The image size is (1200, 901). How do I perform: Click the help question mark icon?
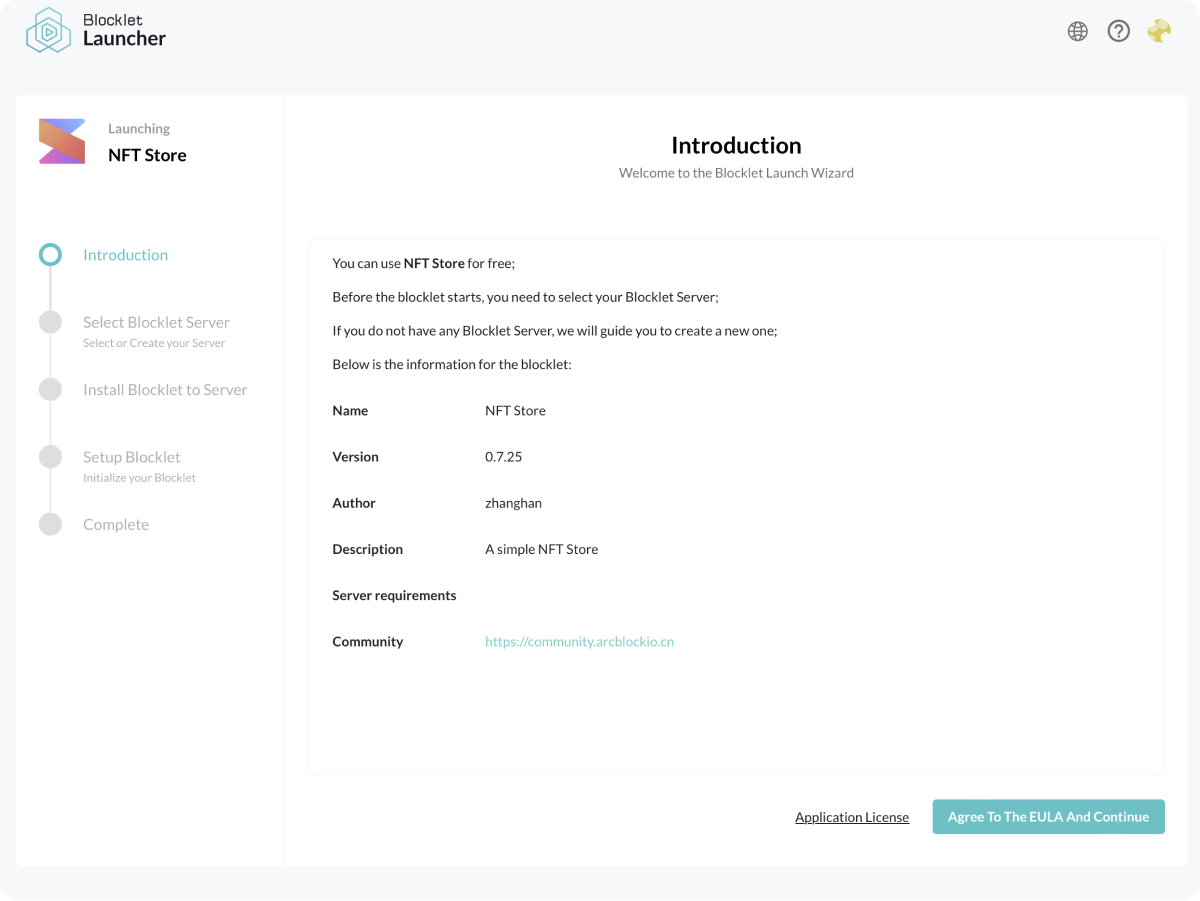(1118, 31)
